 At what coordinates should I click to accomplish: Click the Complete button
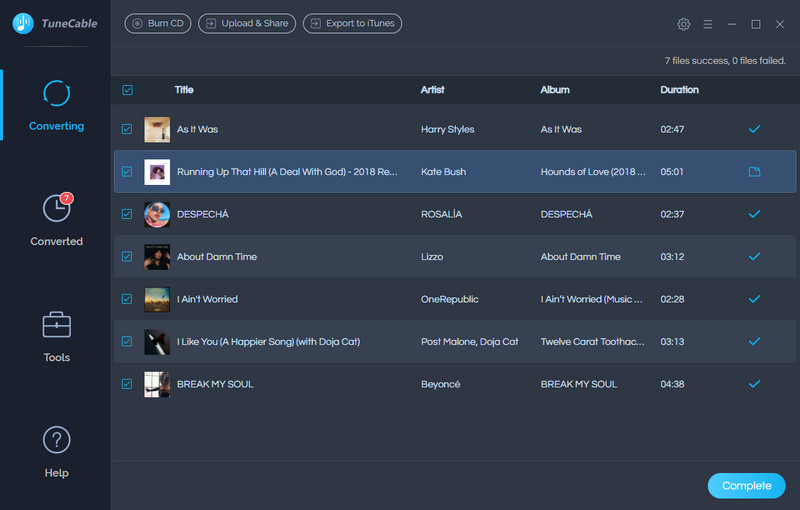[x=746, y=486]
